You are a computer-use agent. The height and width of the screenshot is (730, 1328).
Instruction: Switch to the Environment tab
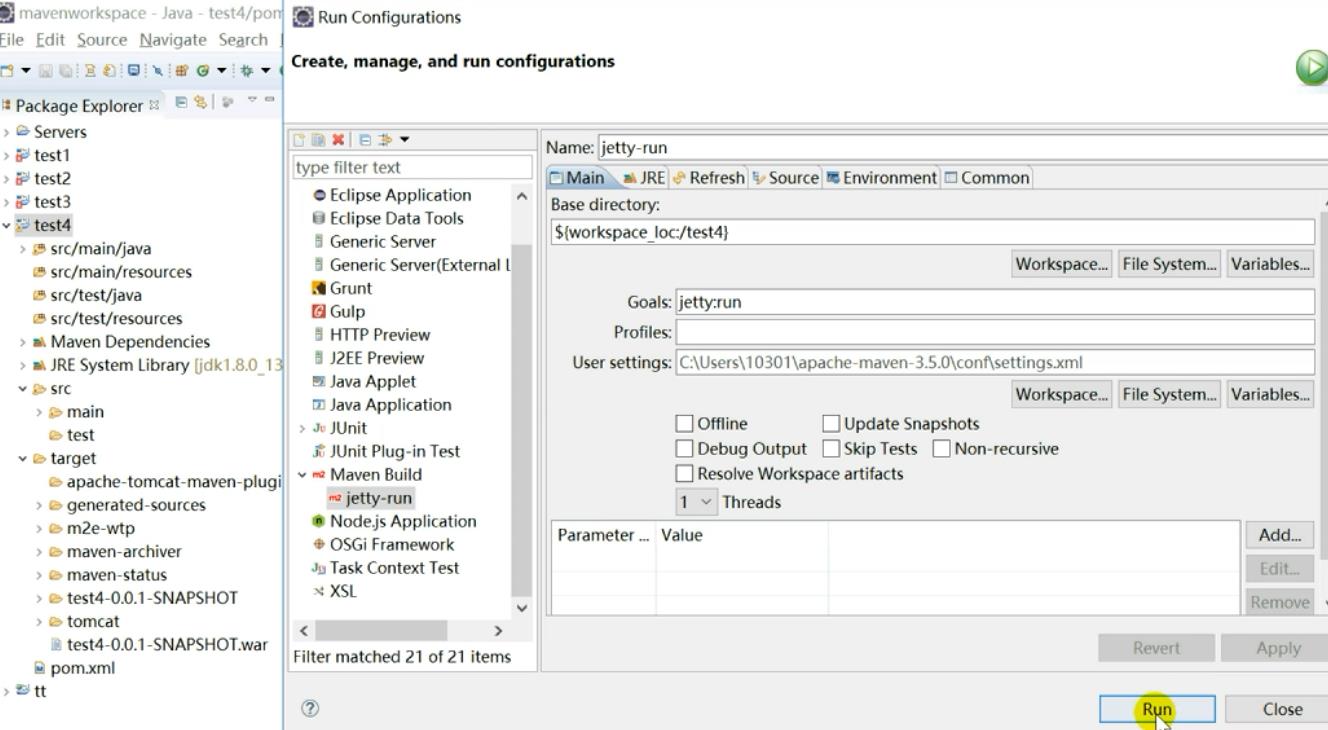(881, 178)
